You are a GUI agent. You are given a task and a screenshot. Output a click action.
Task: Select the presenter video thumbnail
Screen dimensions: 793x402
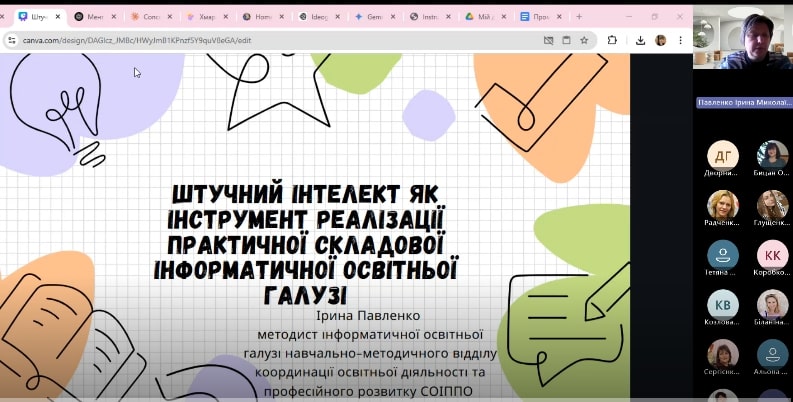coord(742,37)
